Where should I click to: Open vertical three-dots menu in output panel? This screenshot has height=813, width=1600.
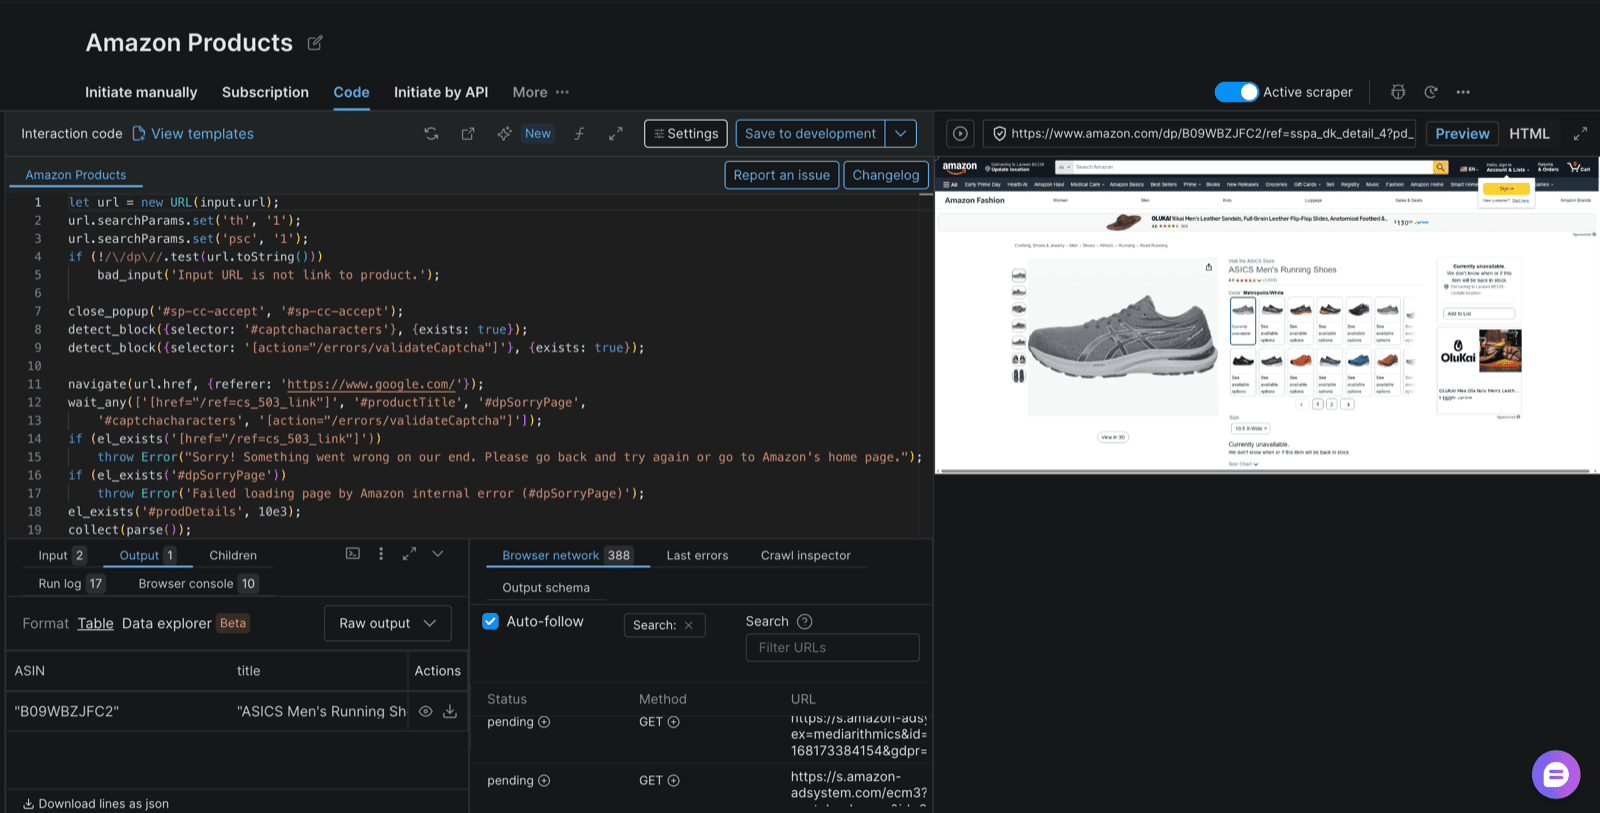[381, 553]
